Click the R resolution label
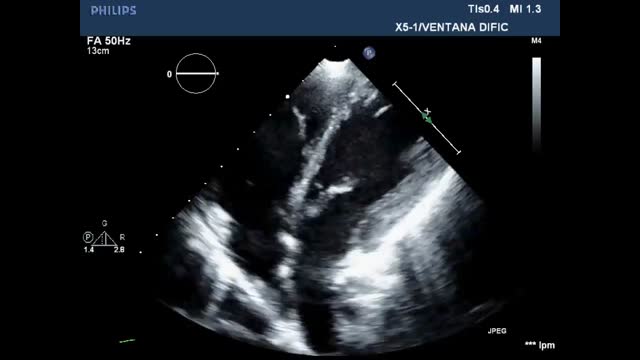Screen dimensions: 640x360 (x=122, y=237)
